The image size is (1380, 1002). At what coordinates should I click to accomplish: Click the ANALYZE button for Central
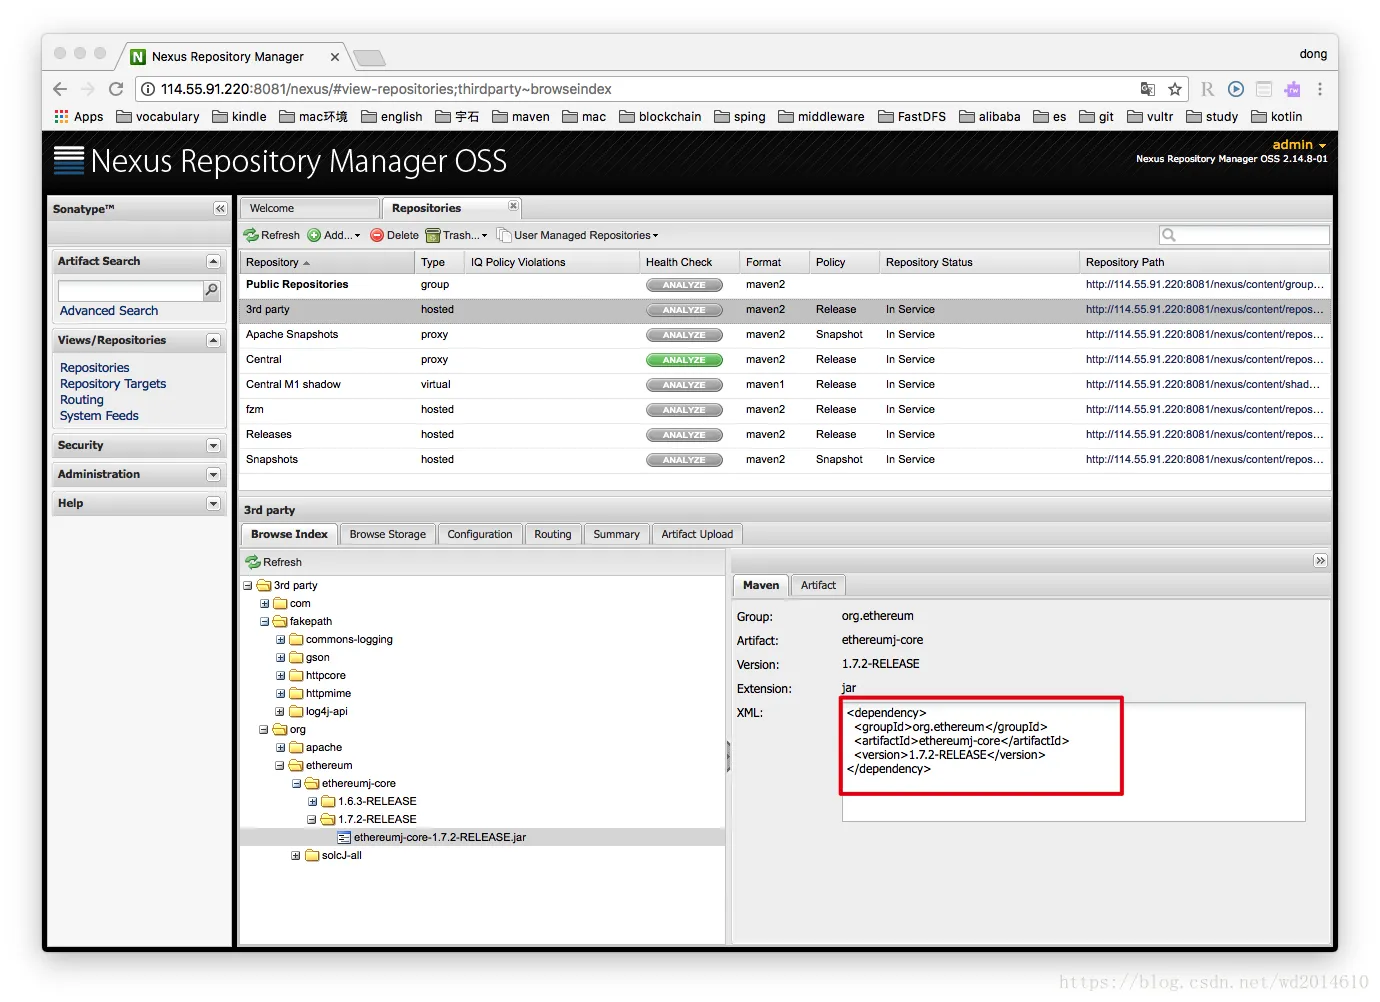[x=684, y=360]
